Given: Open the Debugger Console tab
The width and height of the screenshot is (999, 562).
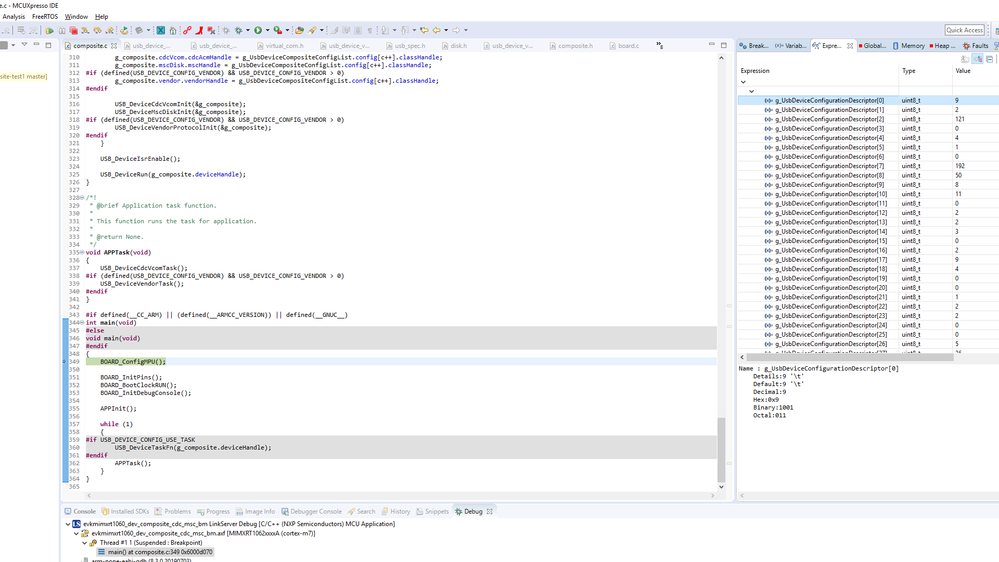Looking at the screenshot, I should pos(312,511).
